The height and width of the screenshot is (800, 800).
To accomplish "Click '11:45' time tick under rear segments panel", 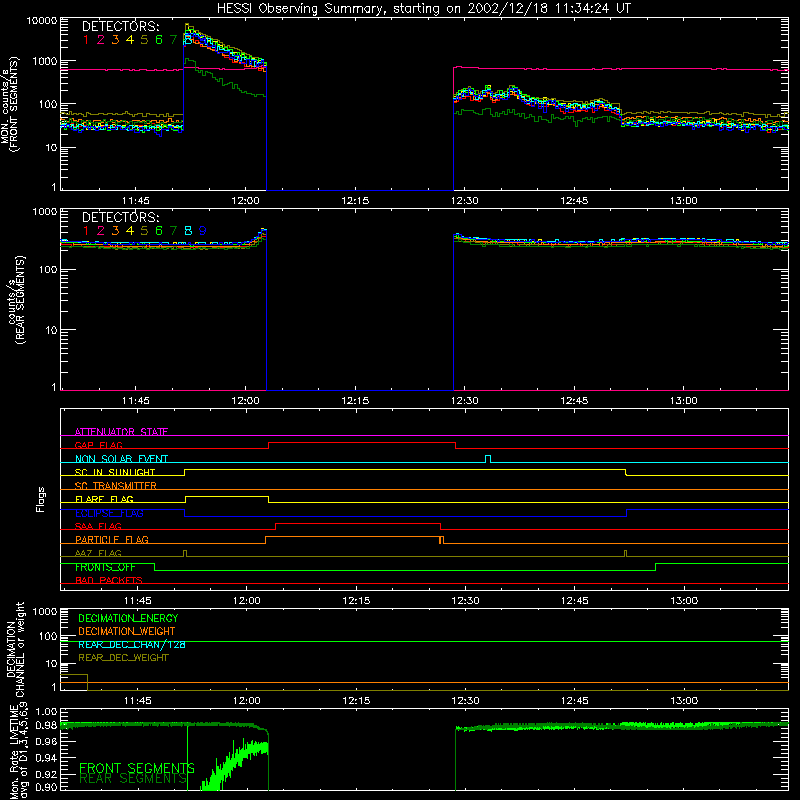I will pyautogui.click(x=136, y=401).
